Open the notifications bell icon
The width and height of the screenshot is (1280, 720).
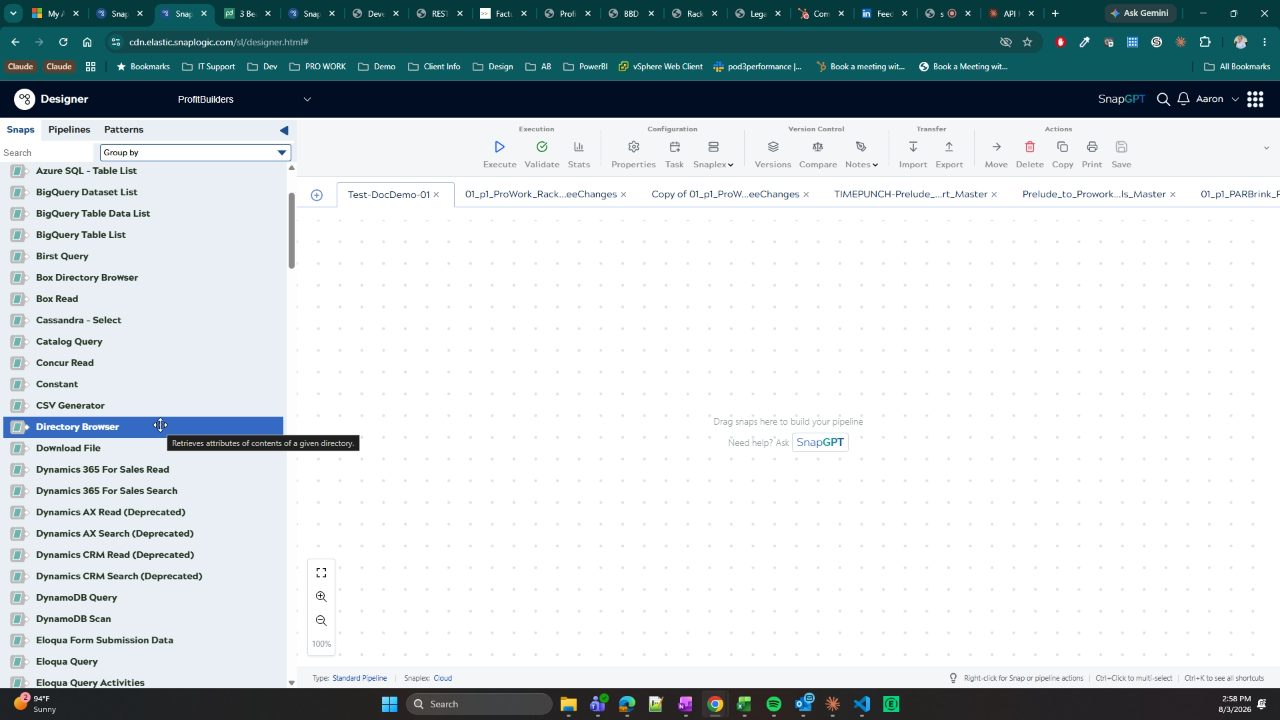click(x=1183, y=99)
